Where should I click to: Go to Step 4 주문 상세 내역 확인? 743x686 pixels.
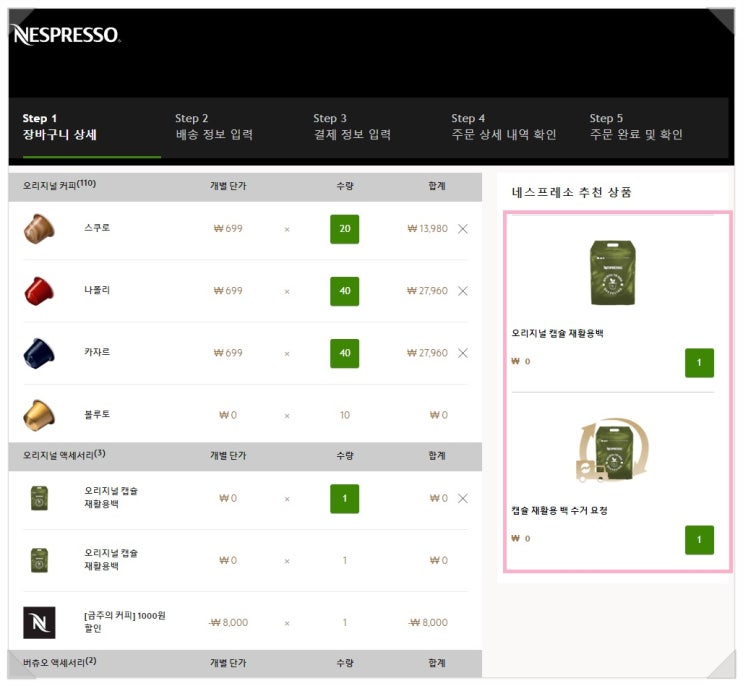(504, 127)
